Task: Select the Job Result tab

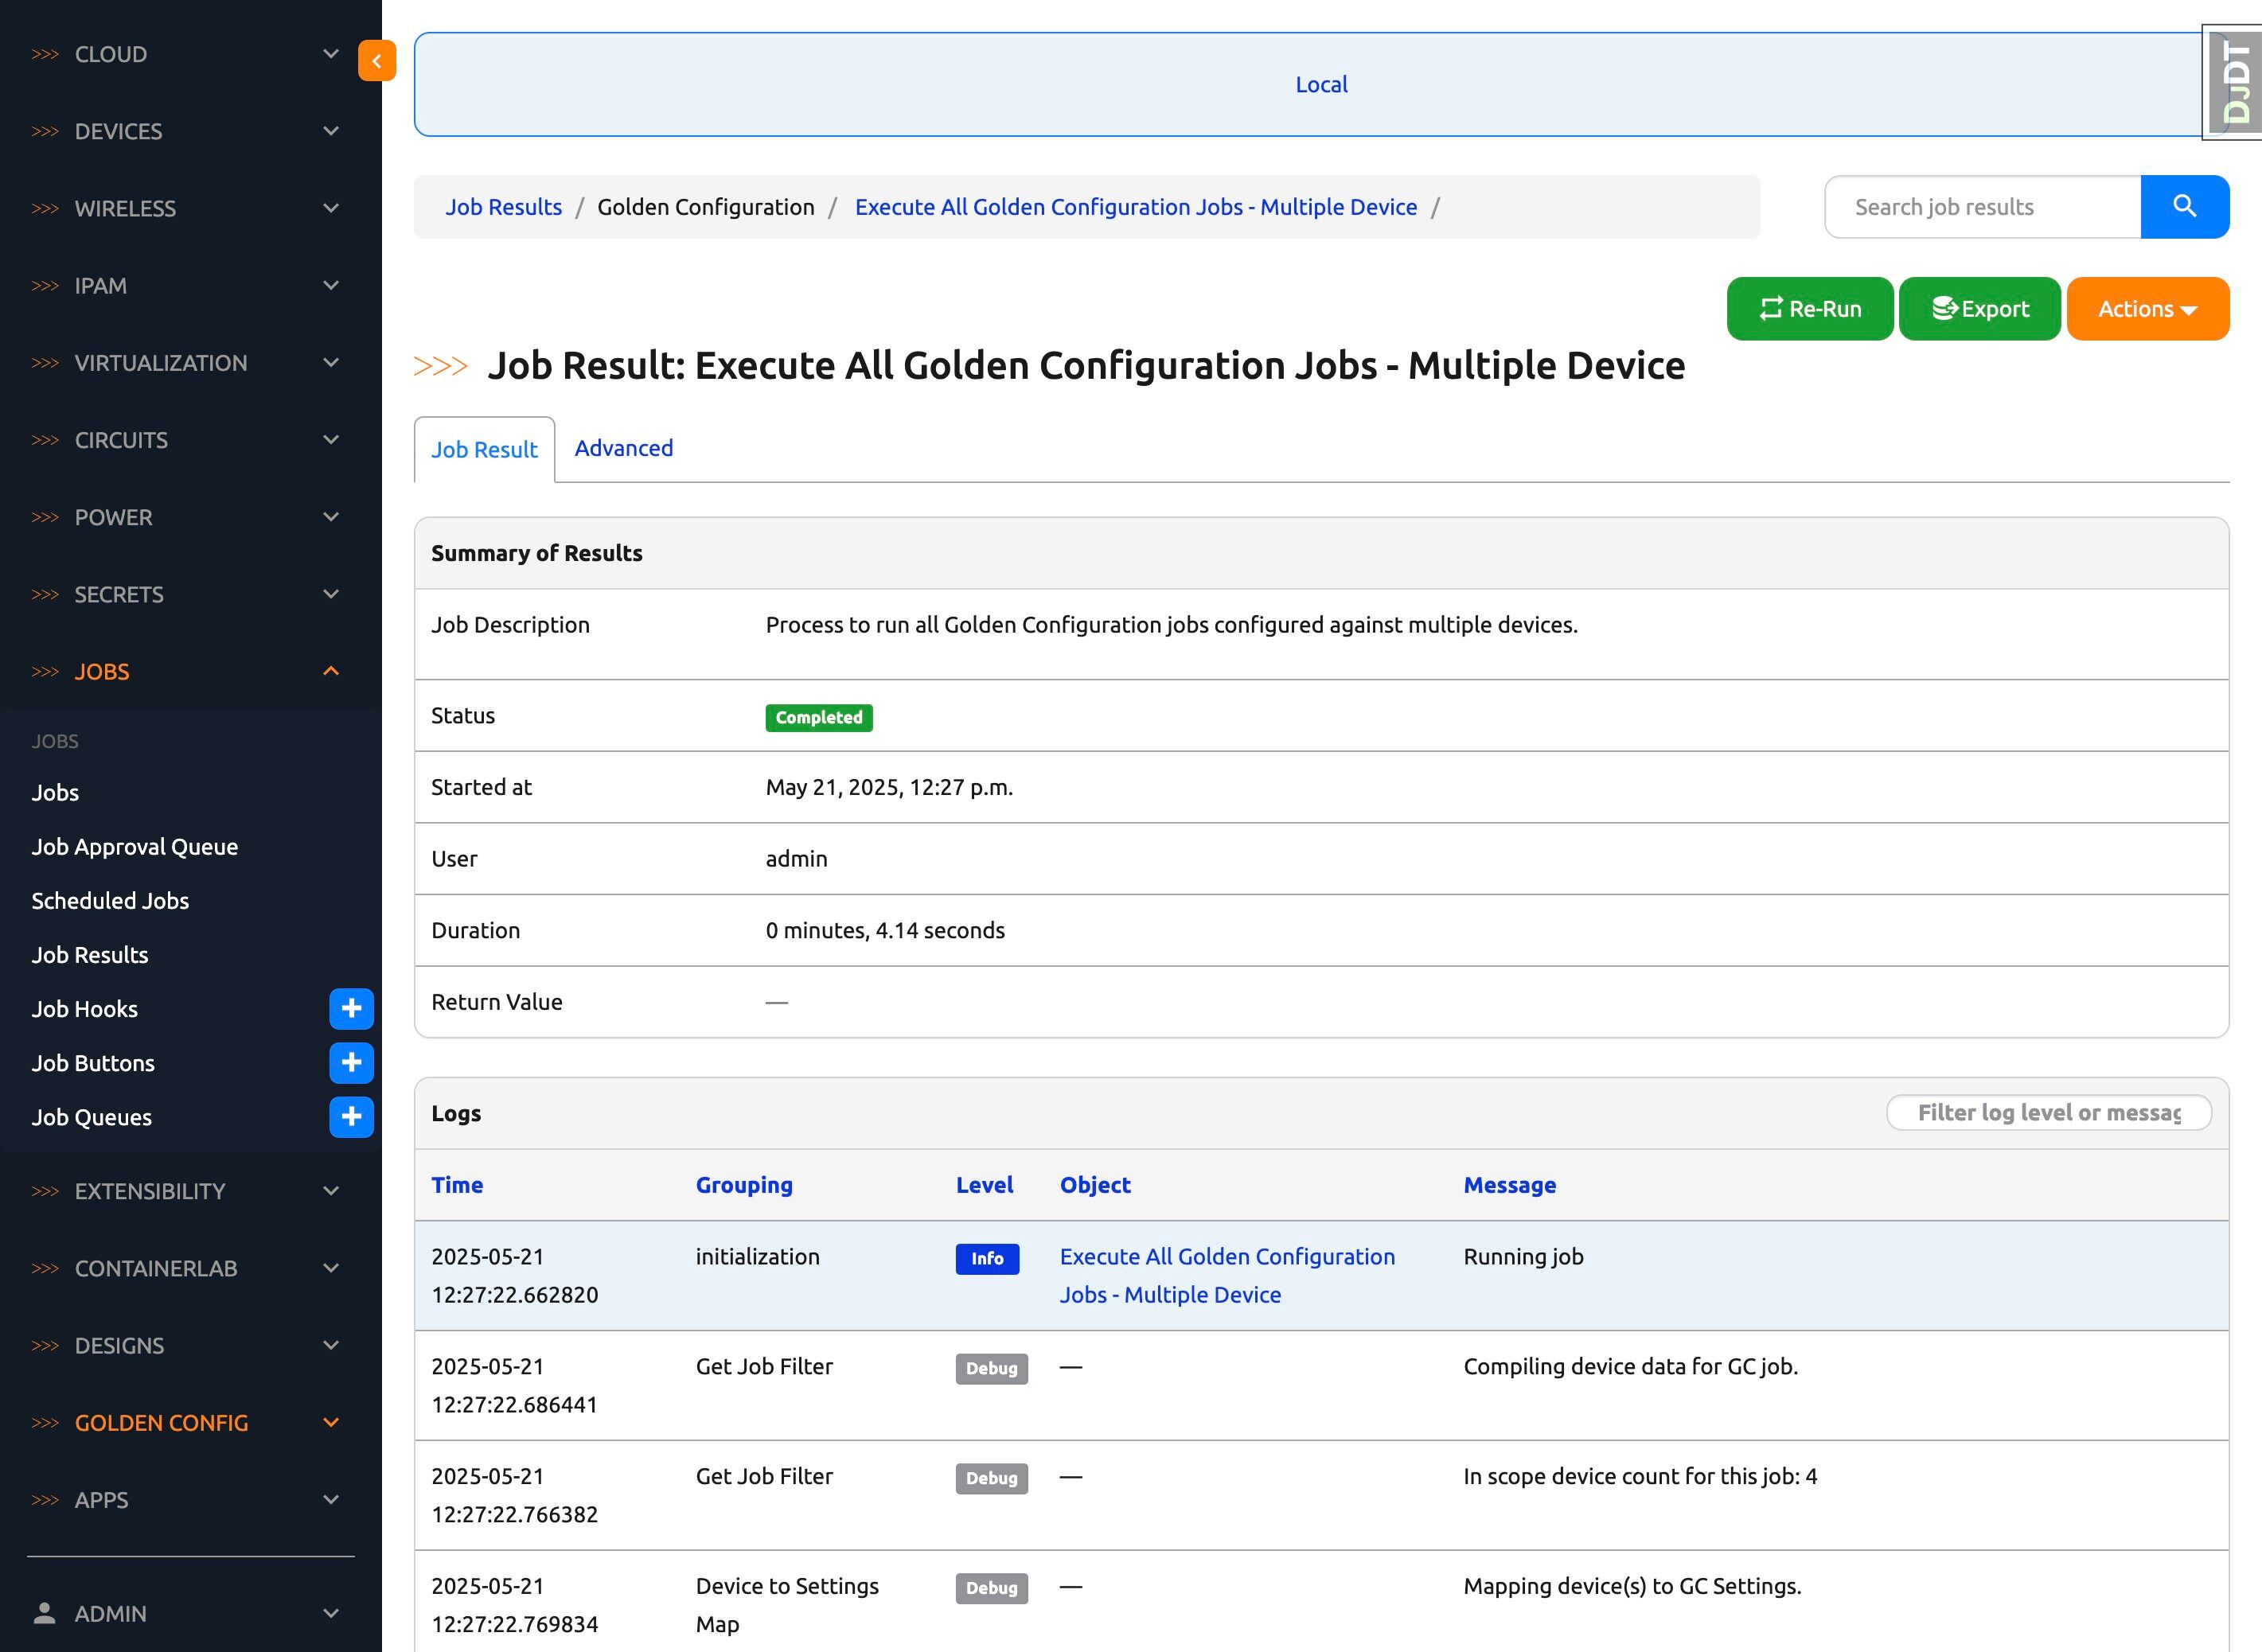Action: 484,450
